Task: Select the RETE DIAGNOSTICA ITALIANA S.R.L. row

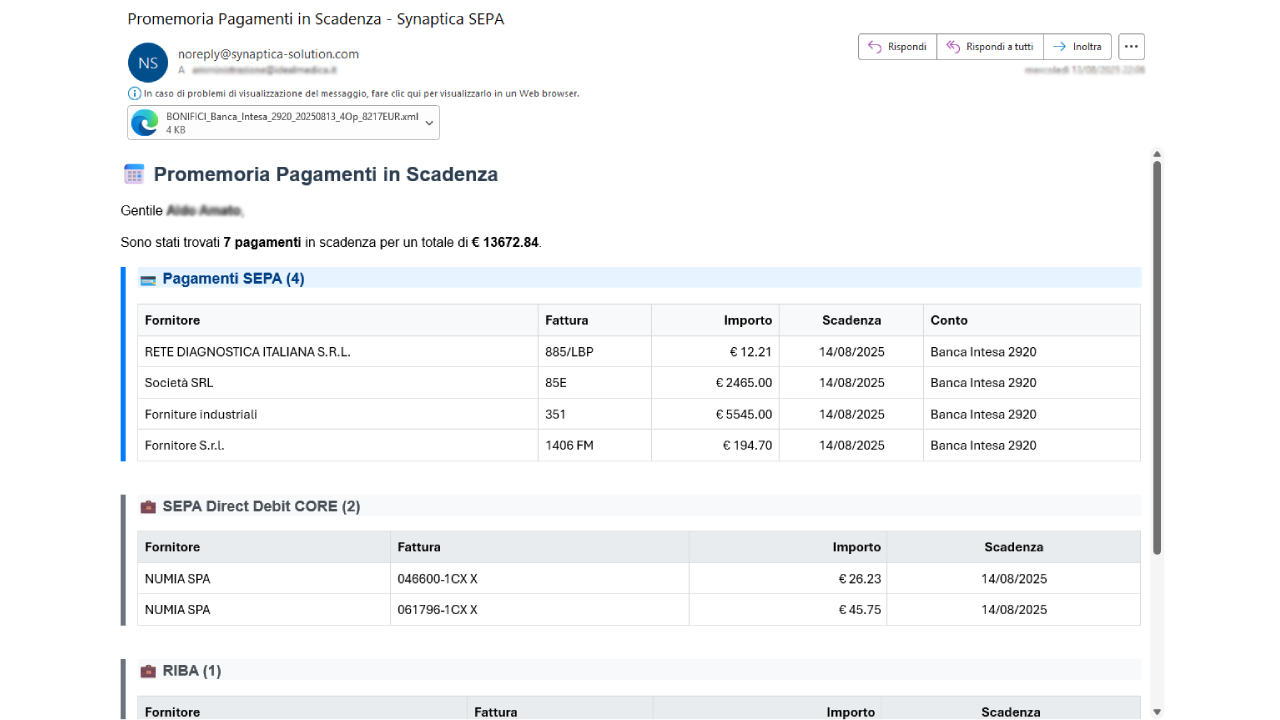Action: [247, 352]
